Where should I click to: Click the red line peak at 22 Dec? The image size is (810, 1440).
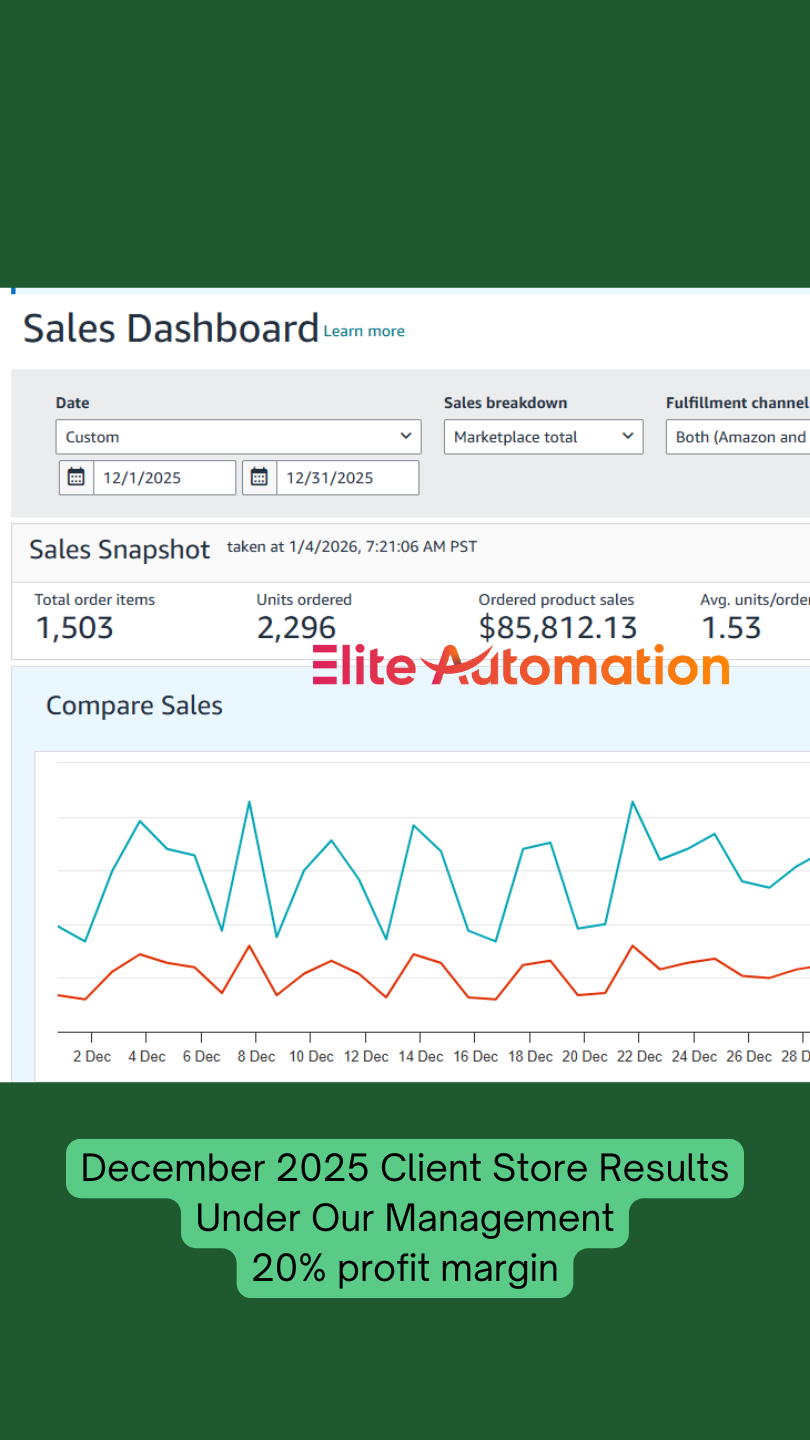click(632, 945)
